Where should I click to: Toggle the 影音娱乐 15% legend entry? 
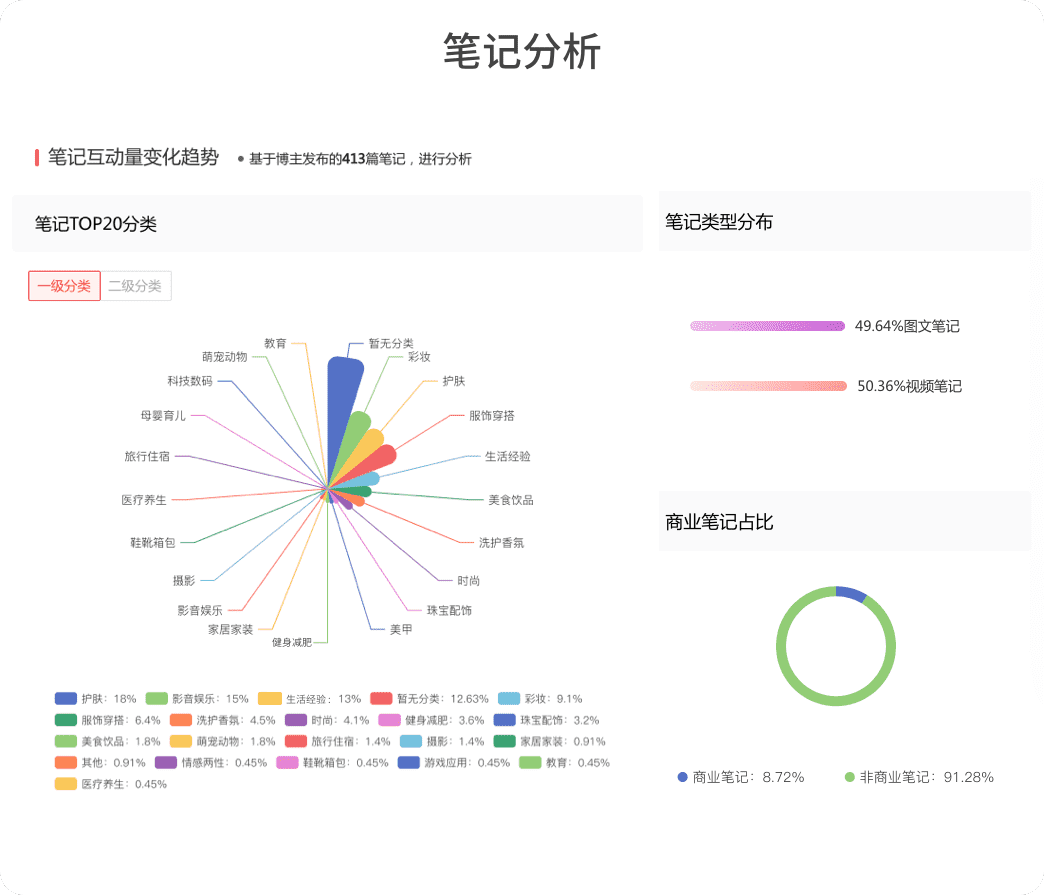[197, 698]
